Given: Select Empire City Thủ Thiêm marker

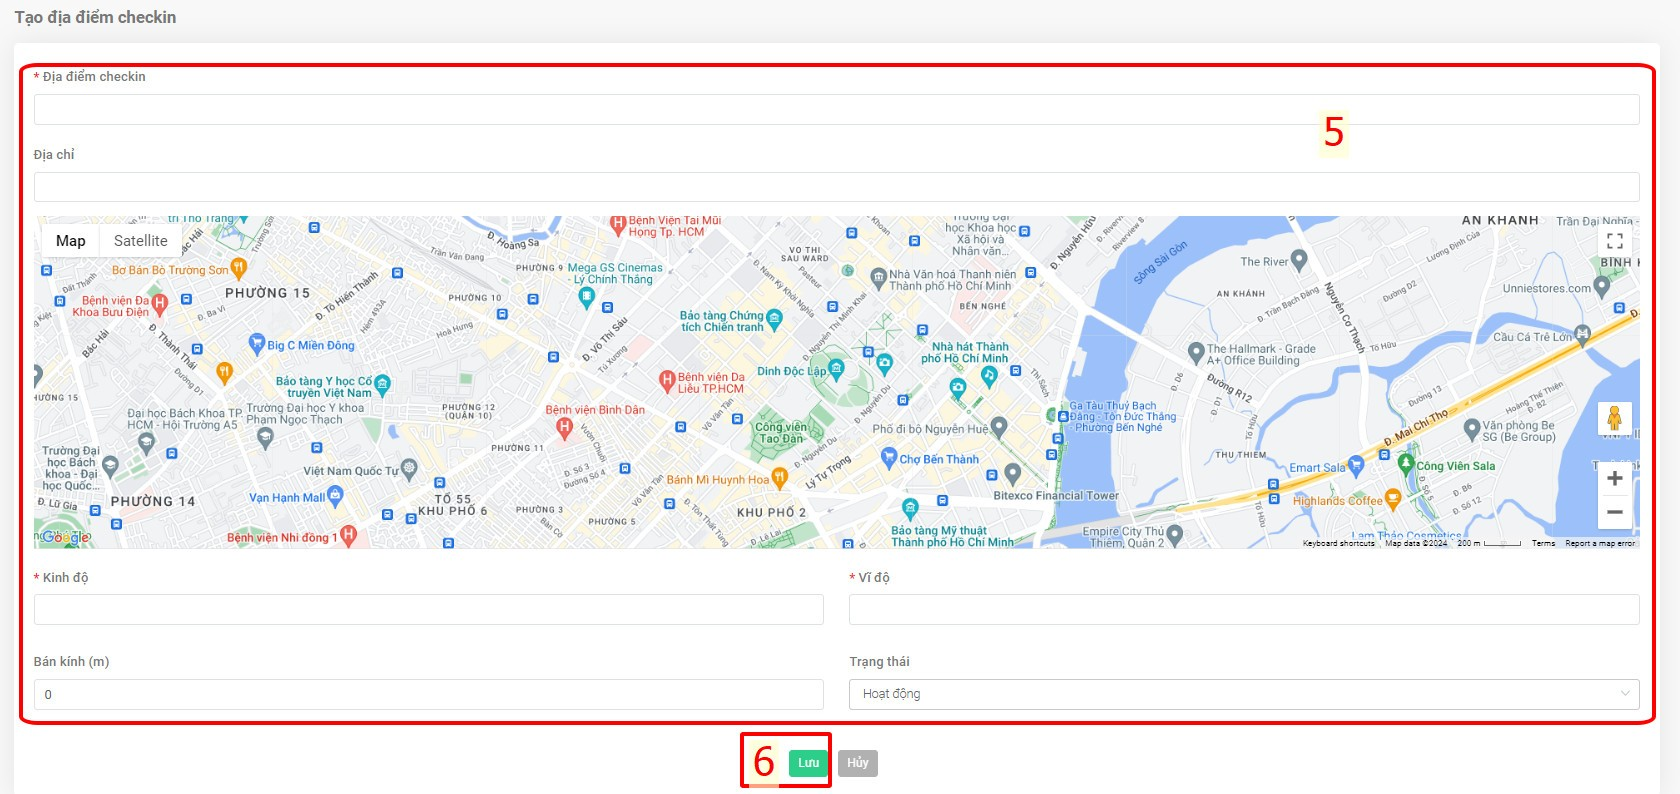Looking at the screenshot, I should pos(1175,535).
